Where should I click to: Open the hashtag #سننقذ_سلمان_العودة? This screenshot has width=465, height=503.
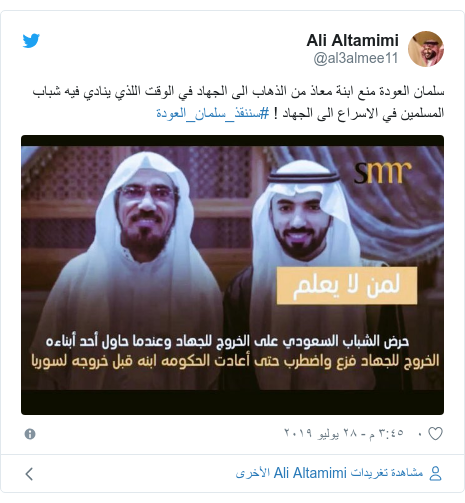pyautogui.click(x=213, y=114)
